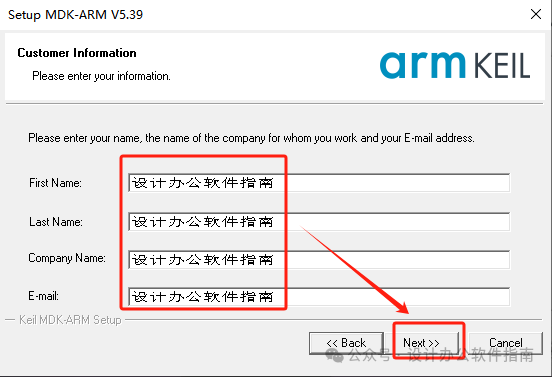
Task: Click 'Please enter your information.' text
Action: click(101, 76)
